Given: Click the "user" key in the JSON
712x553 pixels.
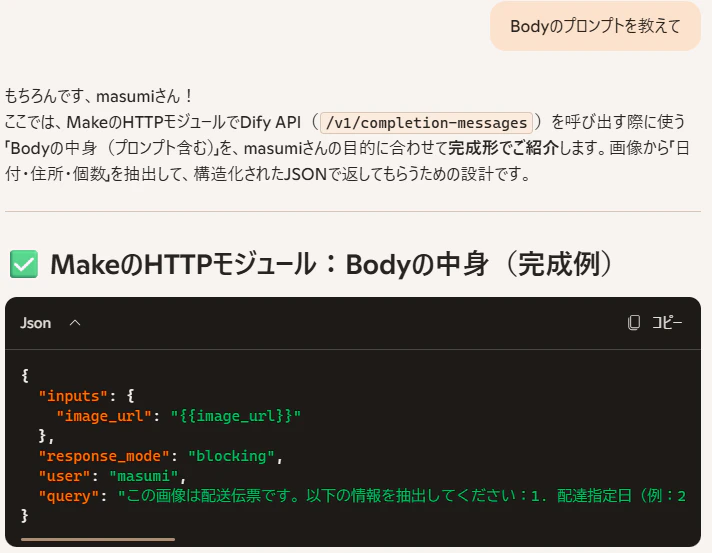Looking at the screenshot, I should point(64,476).
